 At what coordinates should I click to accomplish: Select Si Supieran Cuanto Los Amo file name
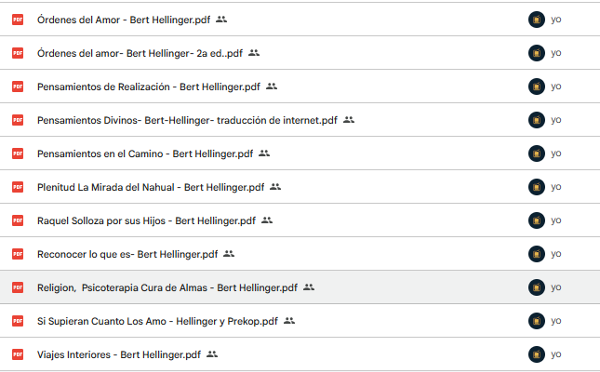157,321
